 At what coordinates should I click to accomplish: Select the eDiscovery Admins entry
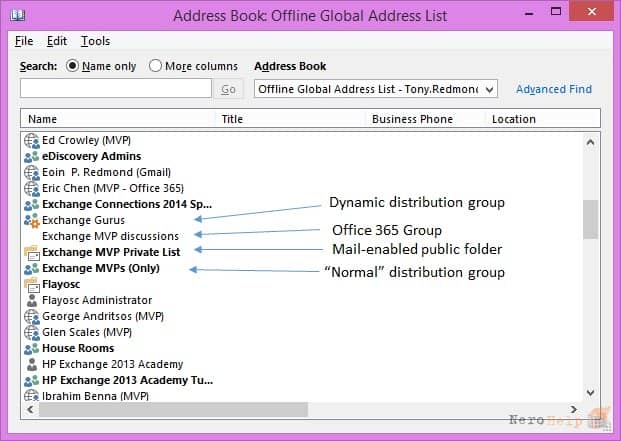click(91, 156)
